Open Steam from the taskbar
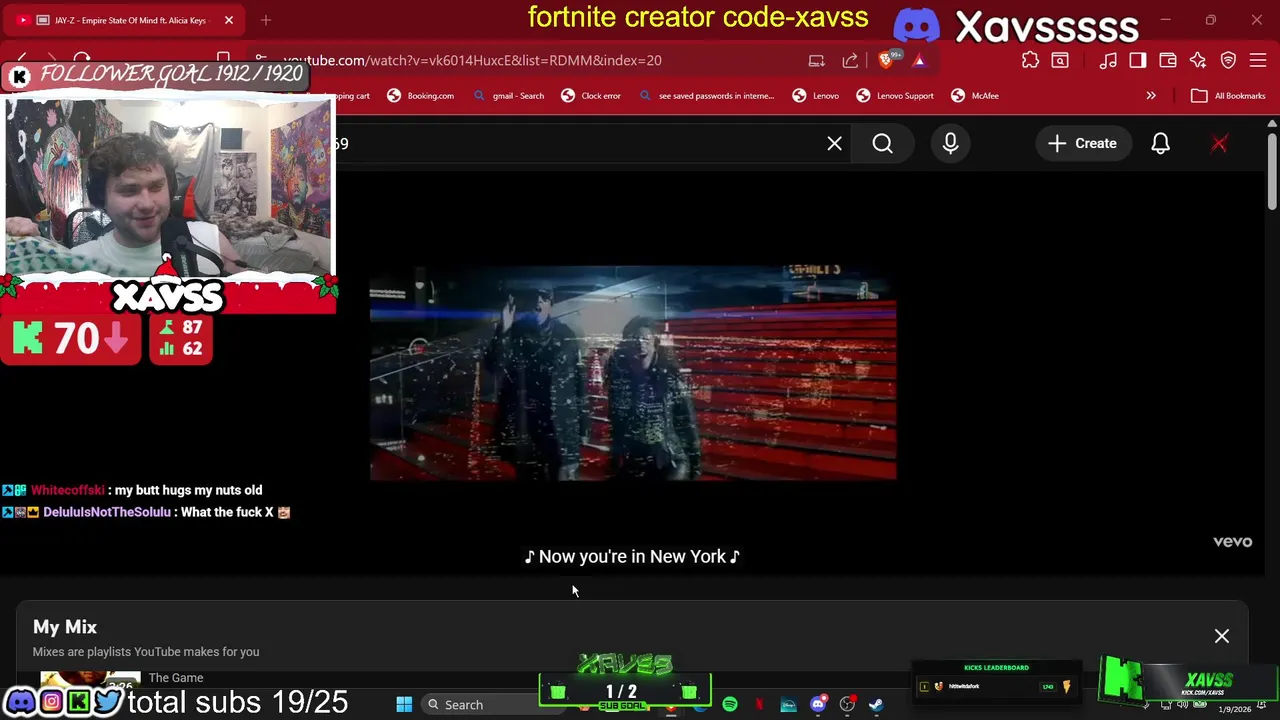 (x=876, y=705)
